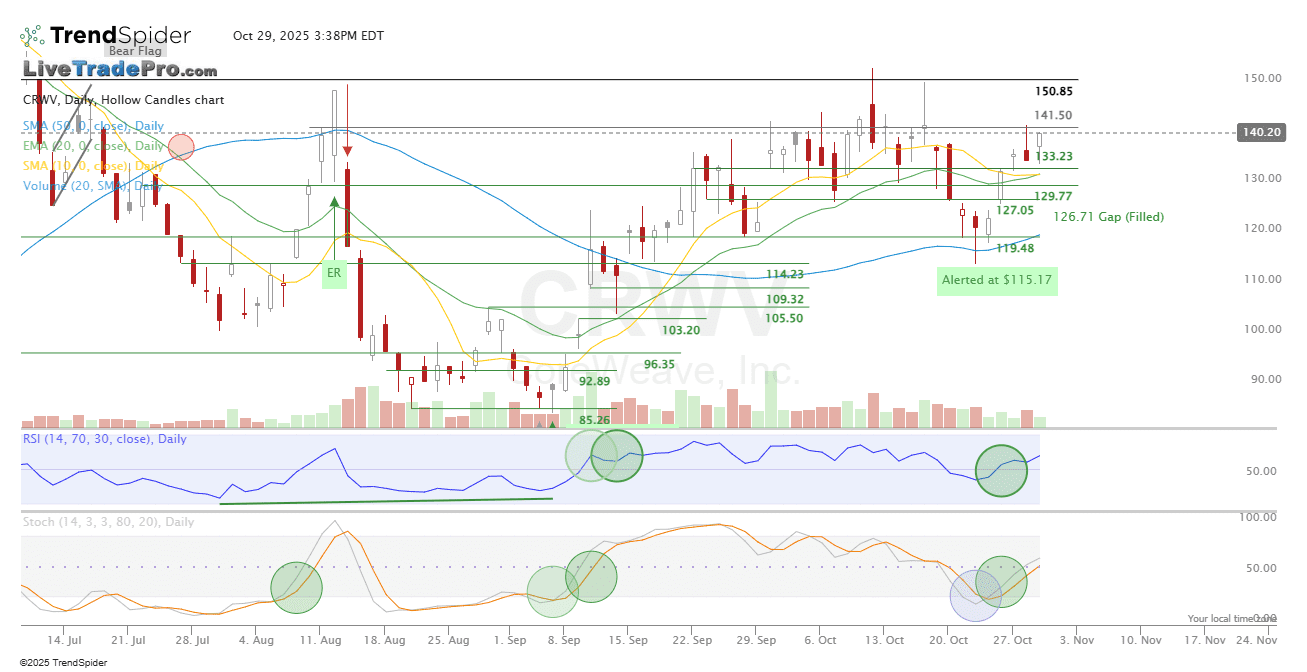Click the green ER earnings marker box

[x=334, y=272]
